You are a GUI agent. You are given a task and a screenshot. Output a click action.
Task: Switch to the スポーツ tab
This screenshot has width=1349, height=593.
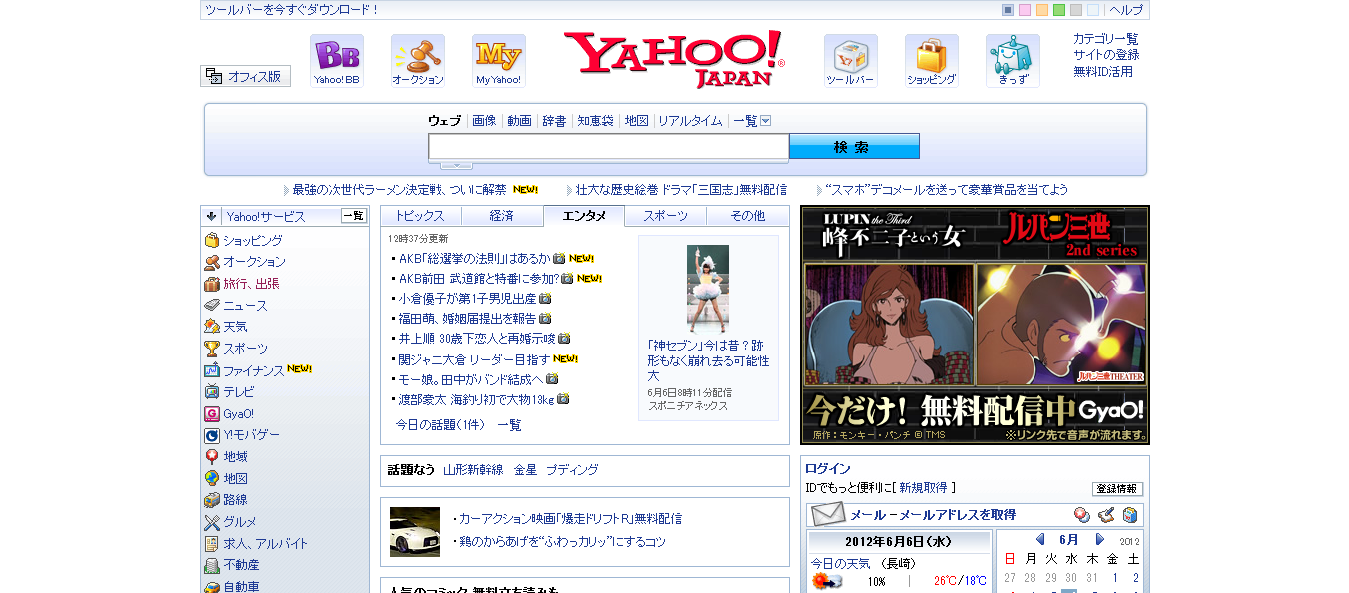point(666,216)
